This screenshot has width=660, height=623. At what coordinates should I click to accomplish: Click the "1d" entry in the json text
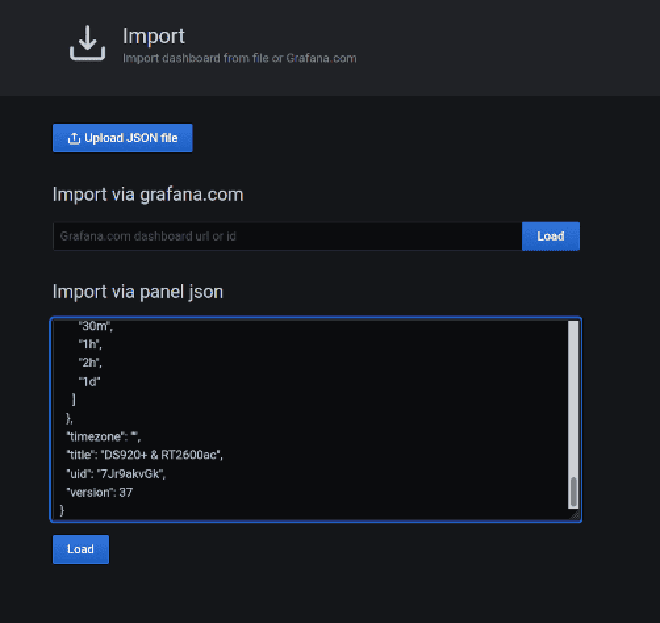click(89, 381)
